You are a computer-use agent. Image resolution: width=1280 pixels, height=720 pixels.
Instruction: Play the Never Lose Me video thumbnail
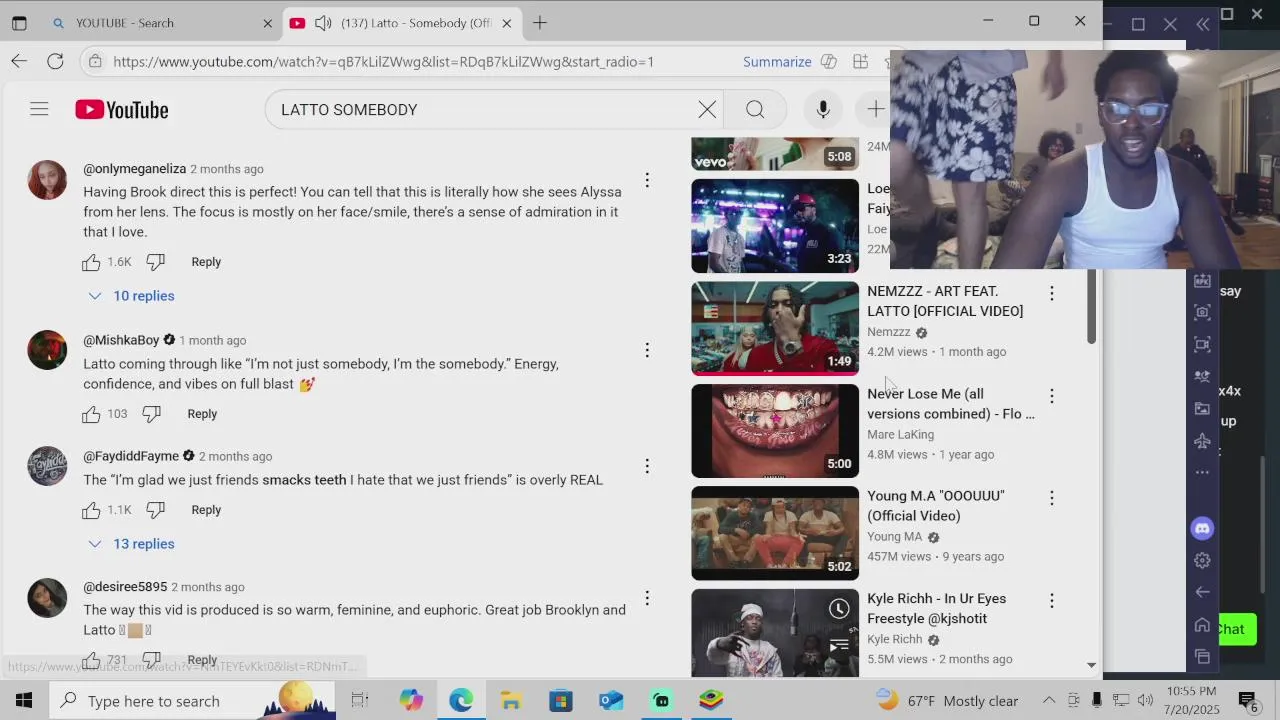point(775,431)
